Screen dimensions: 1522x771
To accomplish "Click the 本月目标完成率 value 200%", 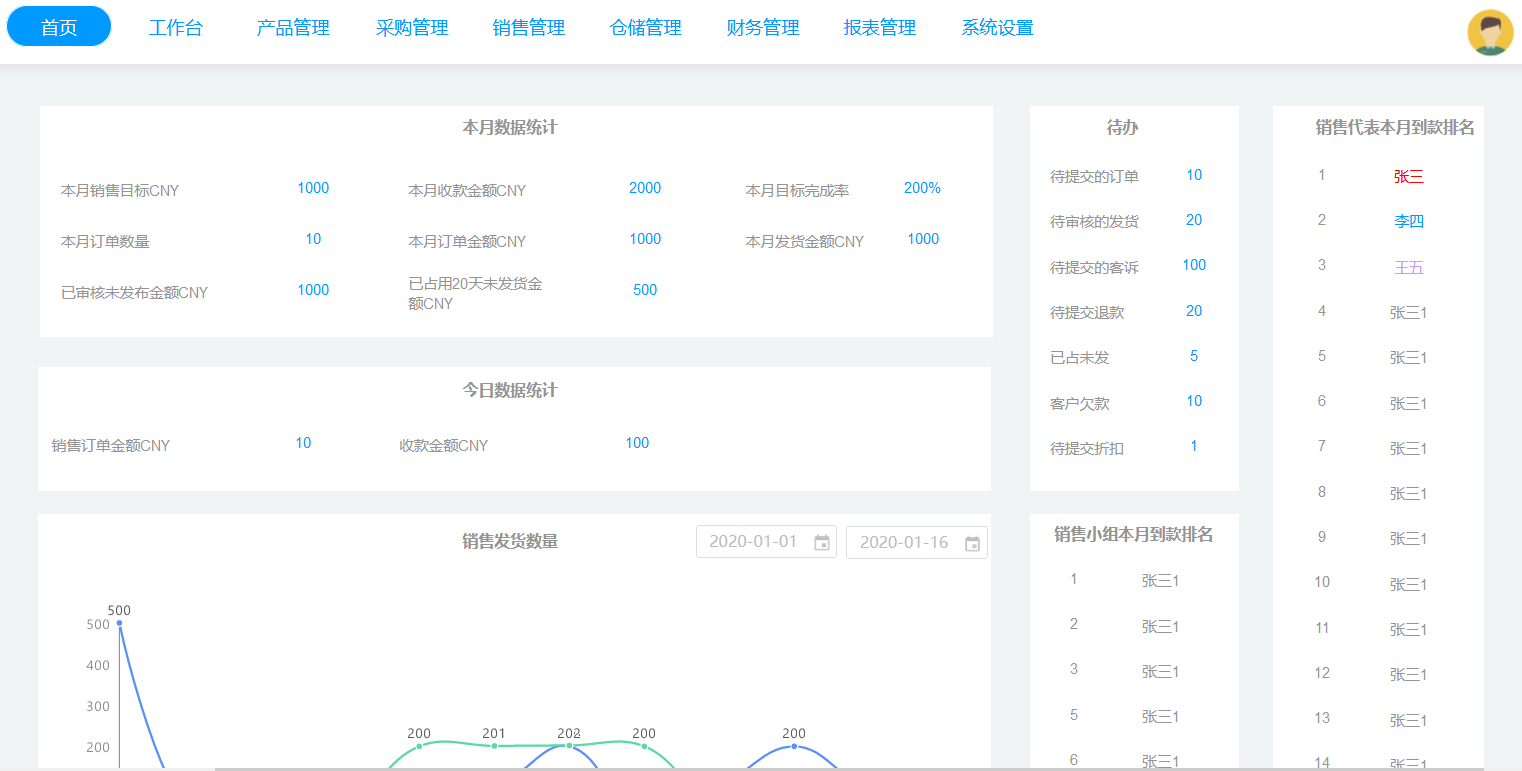I will pyautogui.click(x=922, y=188).
